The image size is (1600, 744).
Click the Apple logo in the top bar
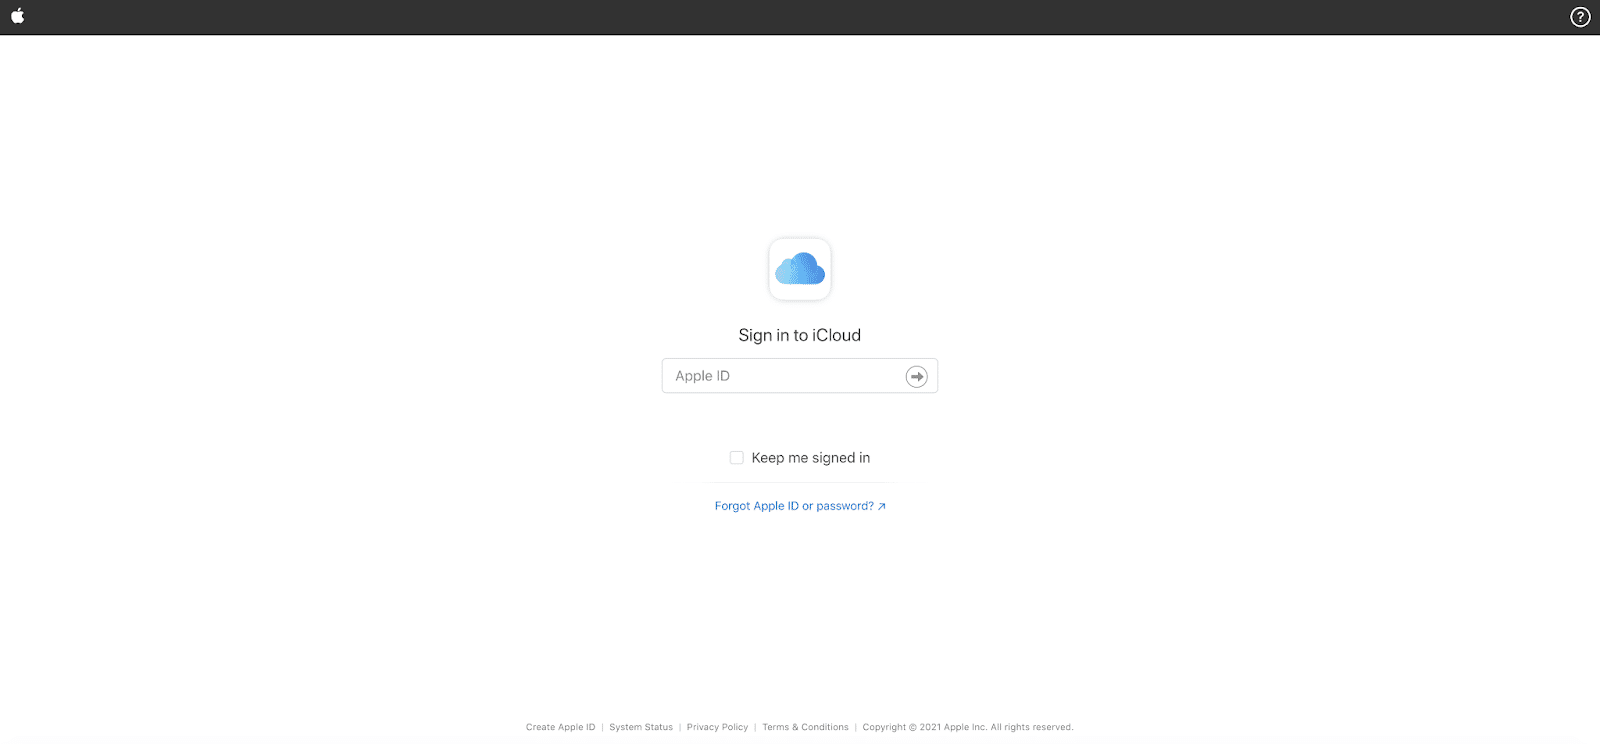pyautogui.click(x=17, y=16)
